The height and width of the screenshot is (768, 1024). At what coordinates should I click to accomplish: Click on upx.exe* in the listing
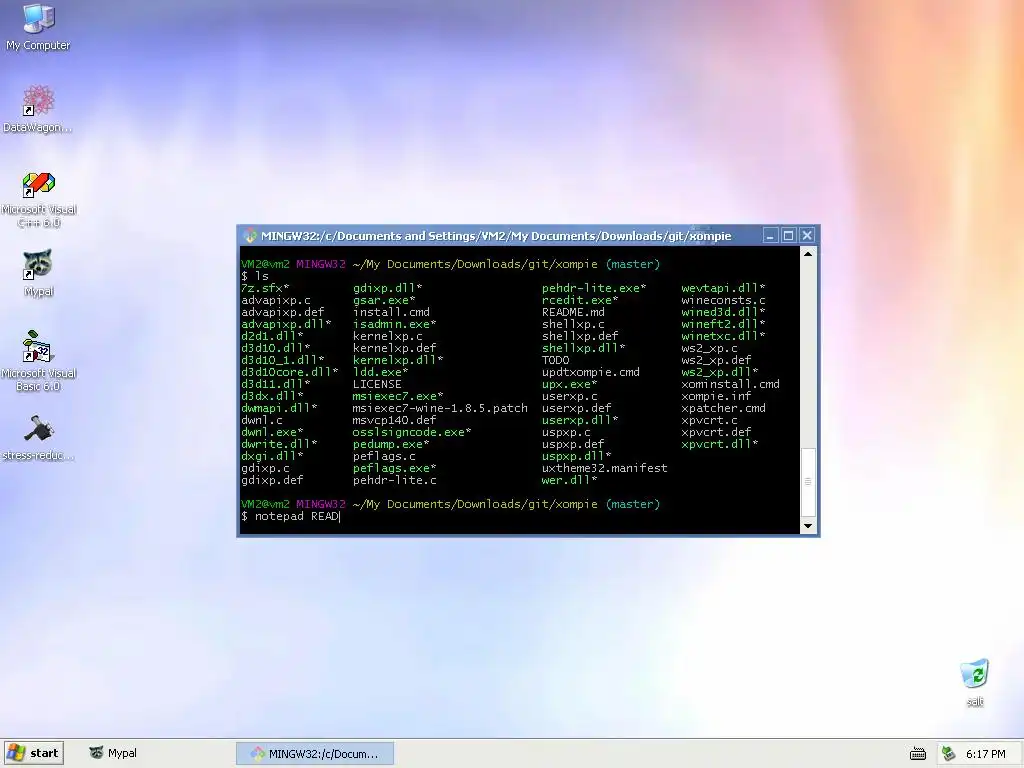pos(569,384)
